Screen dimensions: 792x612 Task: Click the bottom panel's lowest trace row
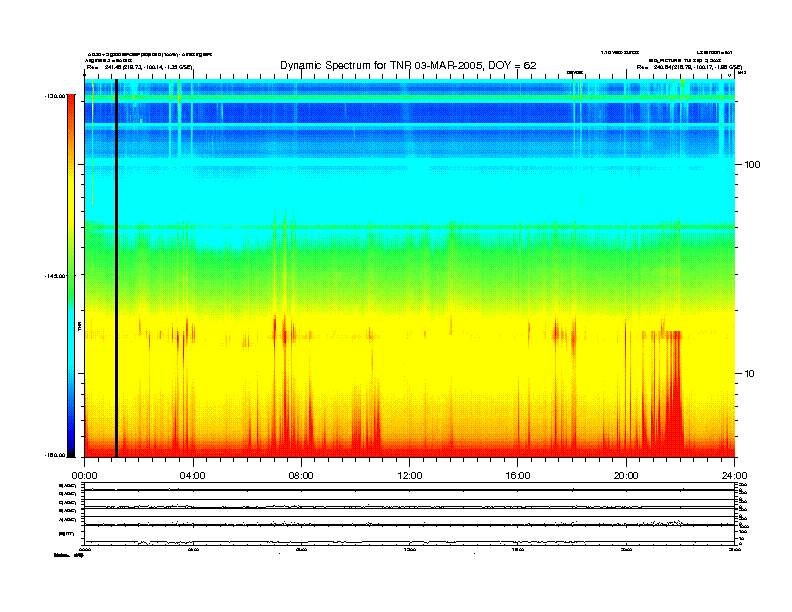409,536
